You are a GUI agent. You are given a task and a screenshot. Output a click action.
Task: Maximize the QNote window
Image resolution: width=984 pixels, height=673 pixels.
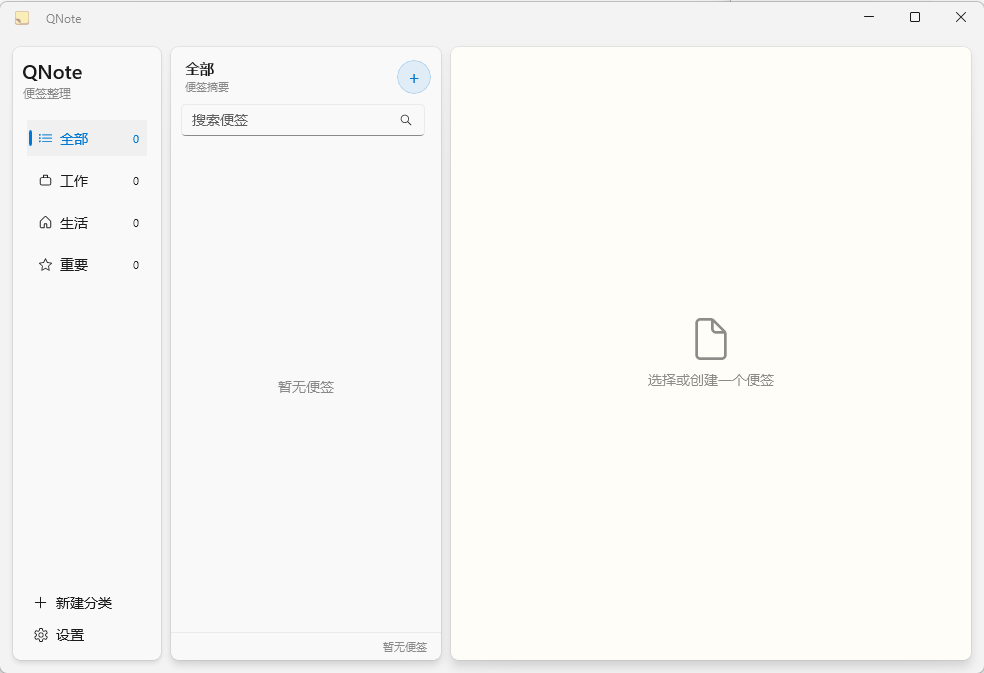pyautogui.click(x=915, y=17)
